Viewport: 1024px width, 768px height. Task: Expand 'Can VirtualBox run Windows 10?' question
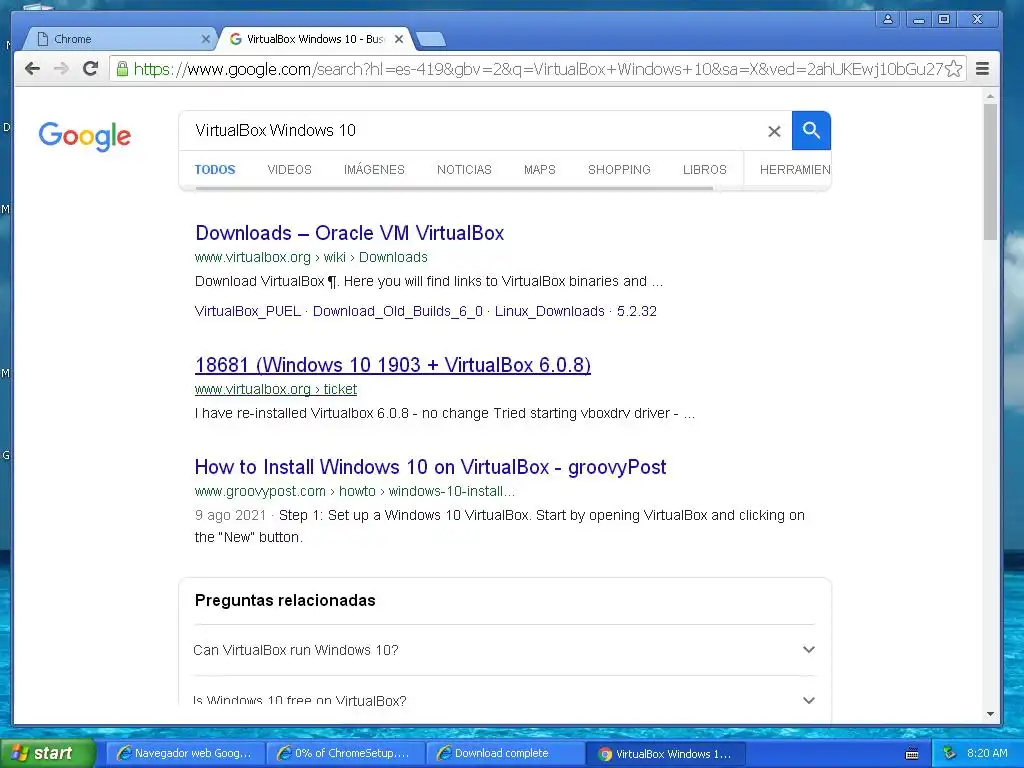click(504, 650)
